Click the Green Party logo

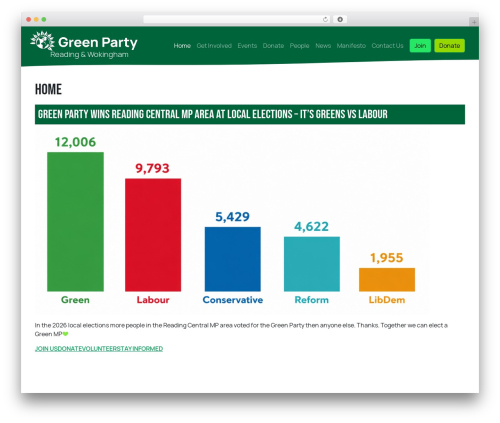pos(84,45)
